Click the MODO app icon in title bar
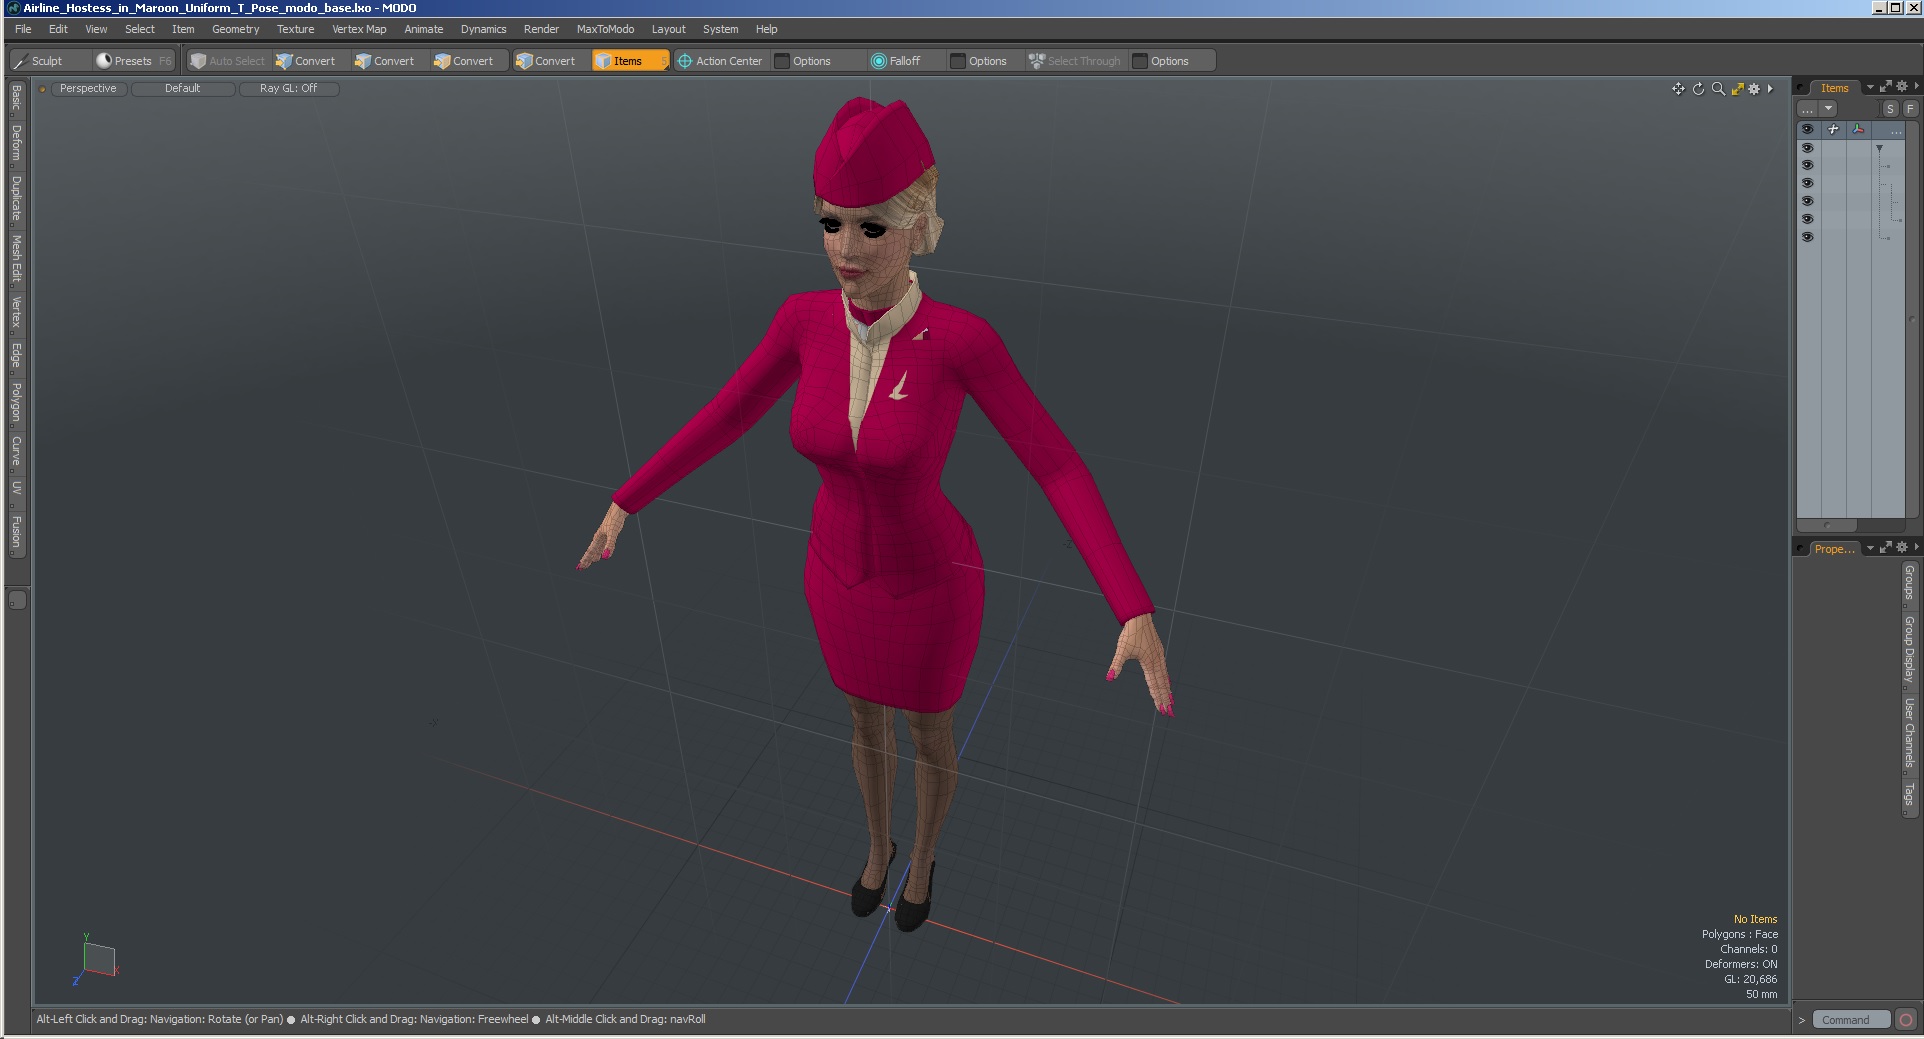 (13, 8)
